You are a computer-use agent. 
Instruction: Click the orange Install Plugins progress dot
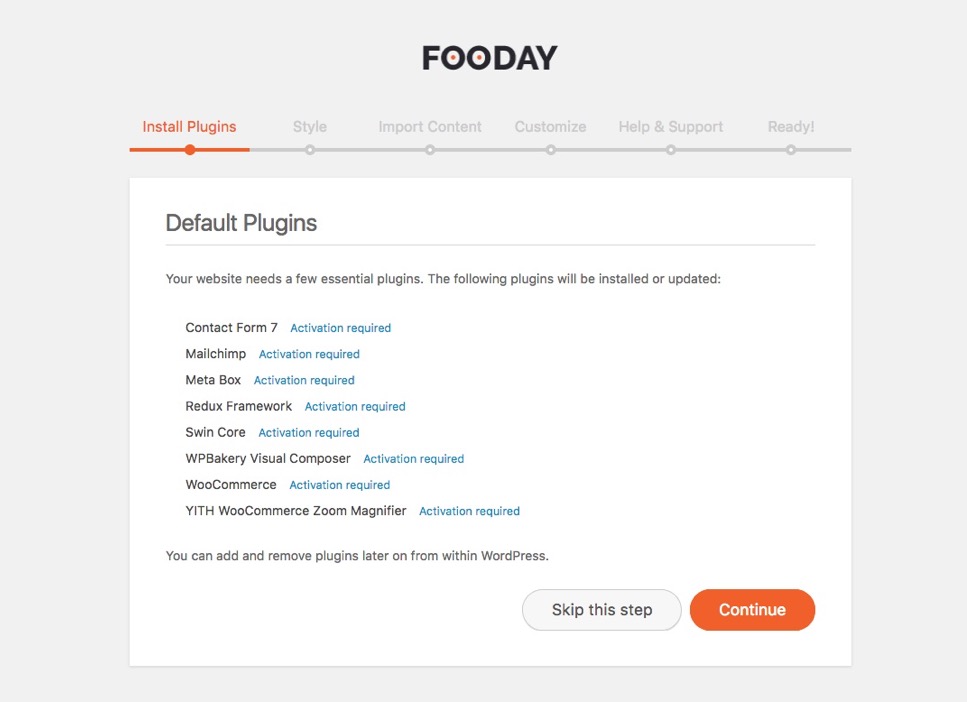click(x=190, y=149)
